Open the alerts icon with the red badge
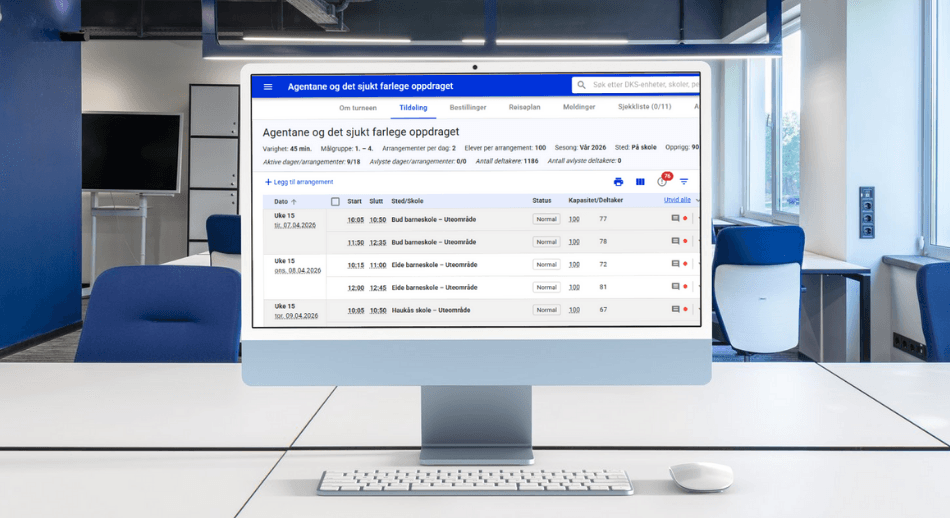The width and height of the screenshot is (950, 518). click(x=662, y=181)
